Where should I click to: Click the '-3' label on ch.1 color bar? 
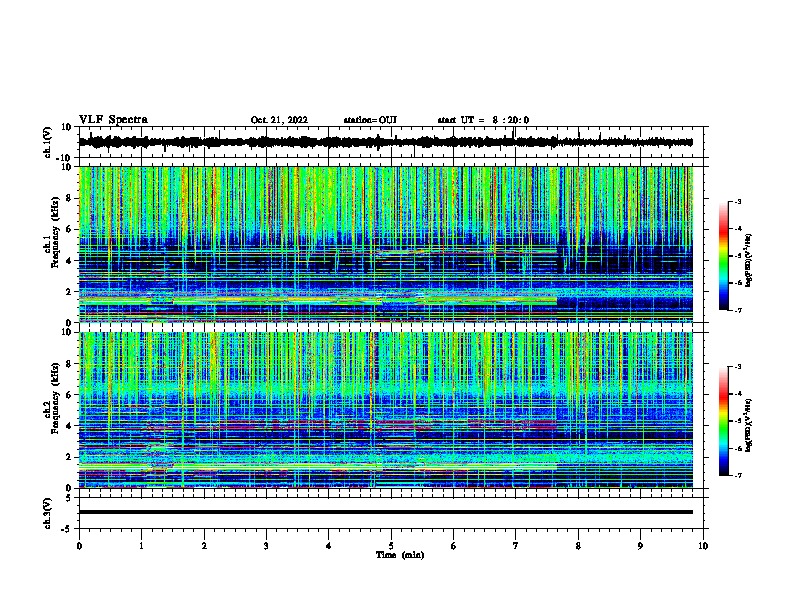point(737,201)
